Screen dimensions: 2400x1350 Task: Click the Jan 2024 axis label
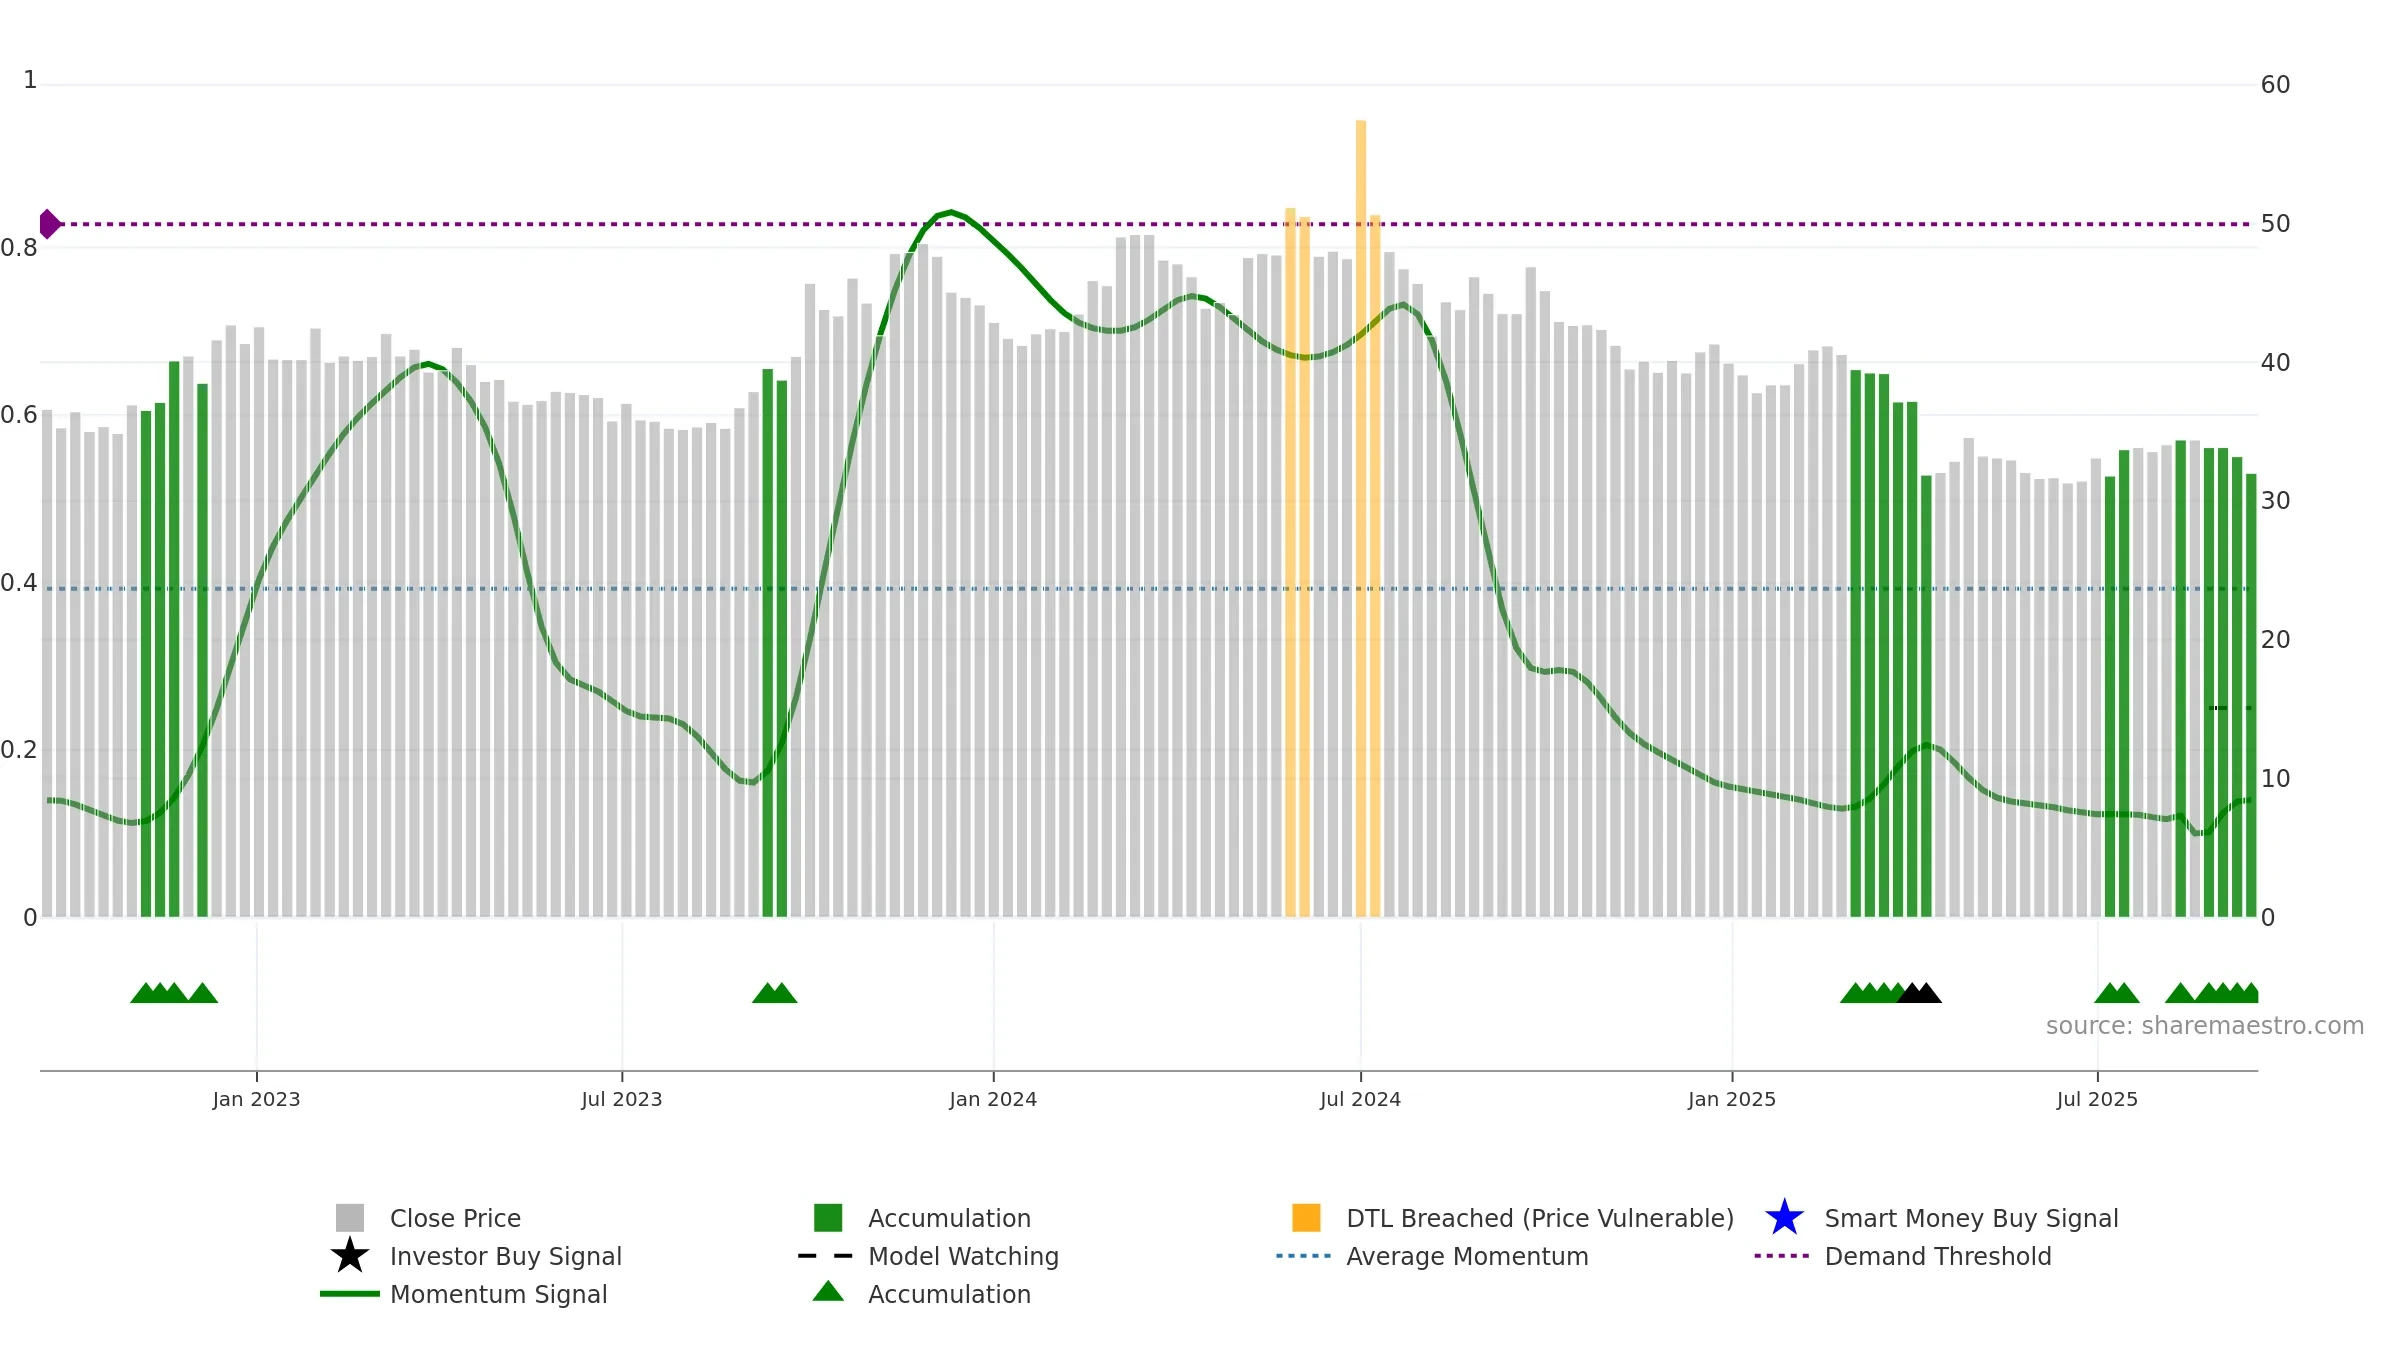pyautogui.click(x=993, y=1100)
